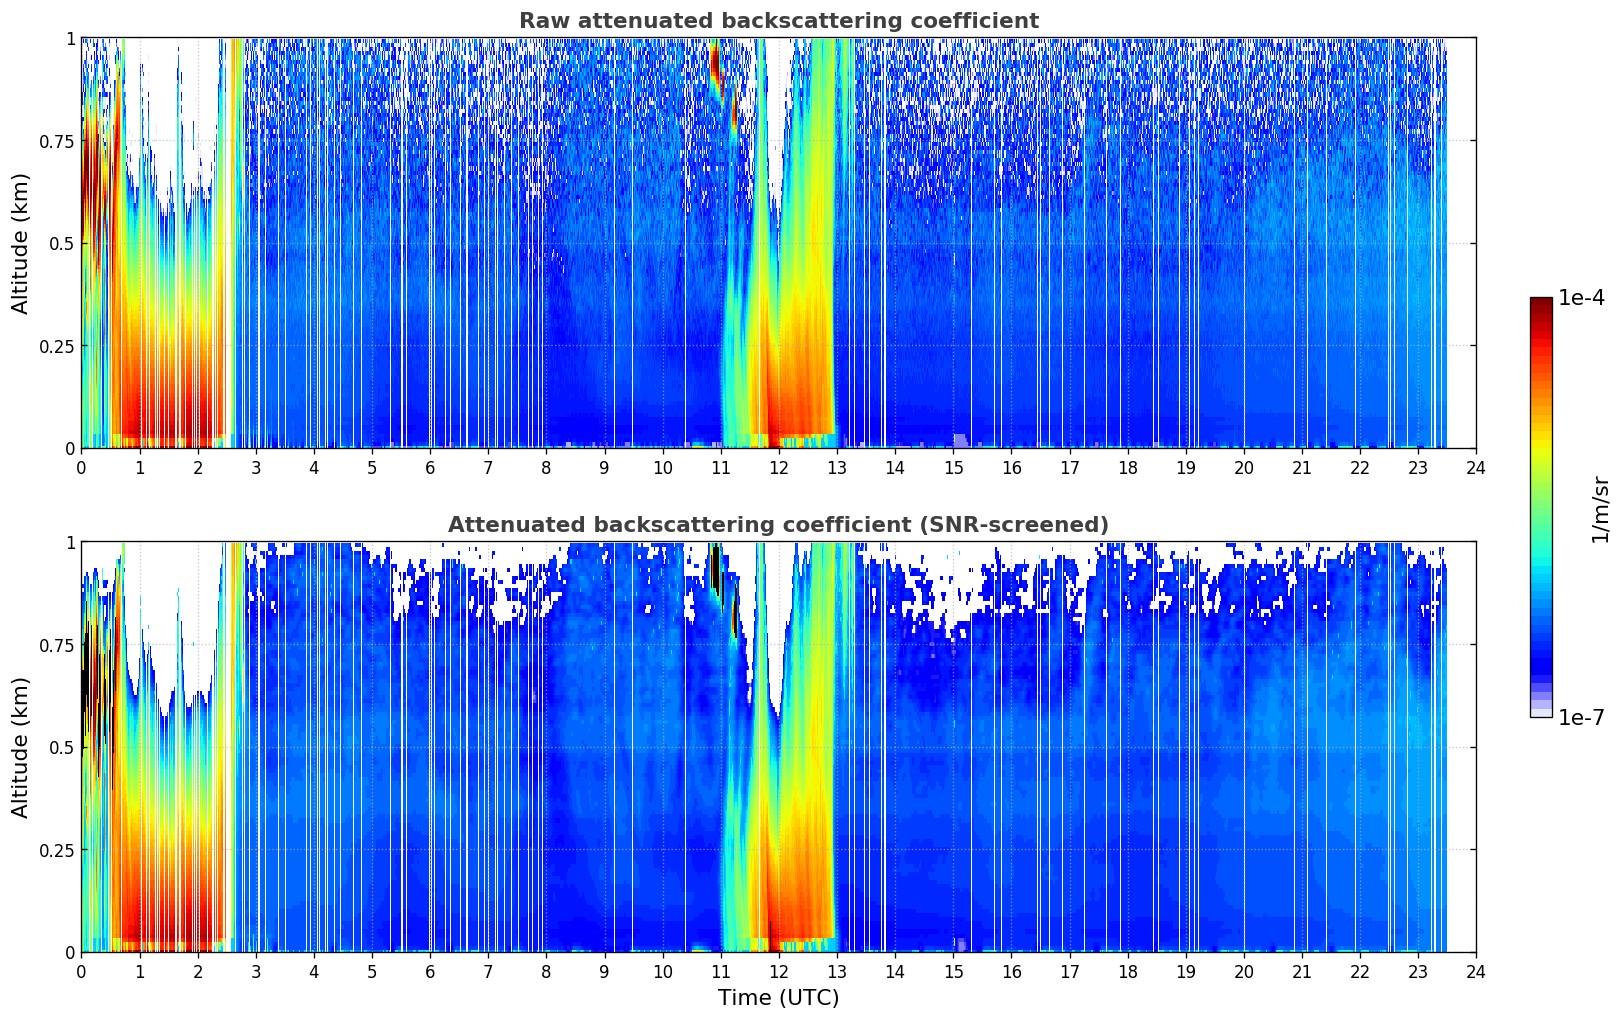This screenshot has width=1621, height=1020.
Task: Click hour "9" tick under the raw plot
Action: click(604, 467)
